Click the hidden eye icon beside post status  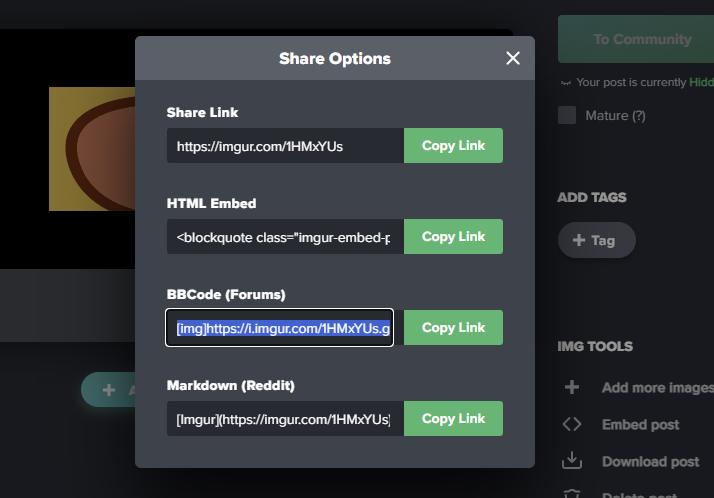(566, 83)
